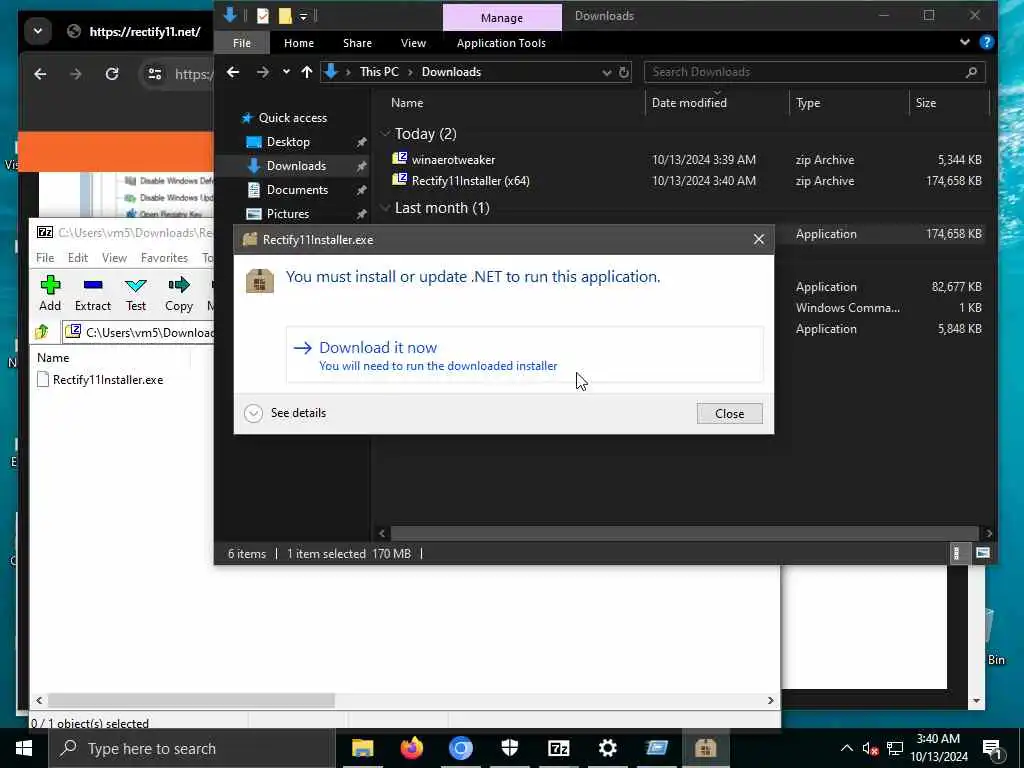1024x768 pixels.
Task: Select Quick access in the navigation pane
Action: [x=292, y=118]
